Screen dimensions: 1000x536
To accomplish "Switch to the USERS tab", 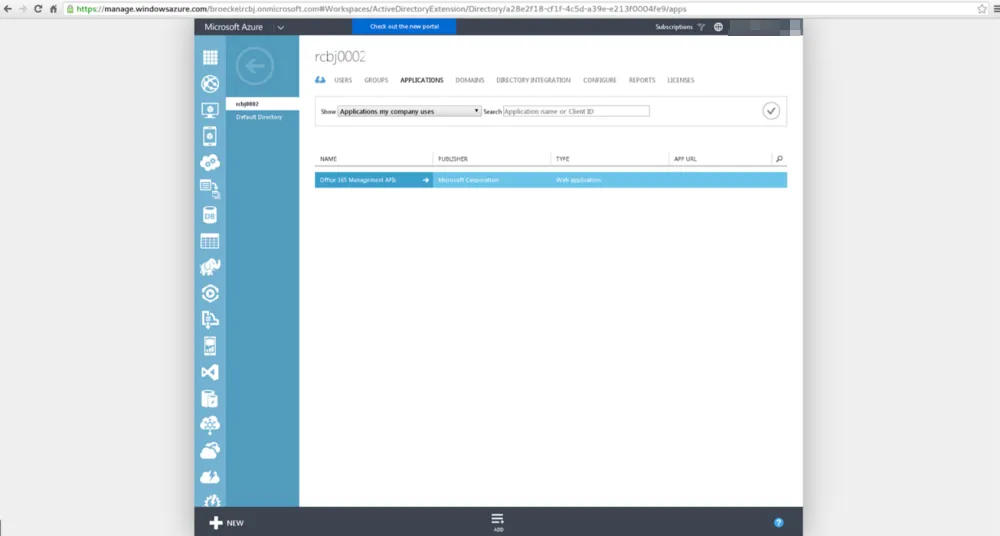I will click(x=343, y=80).
